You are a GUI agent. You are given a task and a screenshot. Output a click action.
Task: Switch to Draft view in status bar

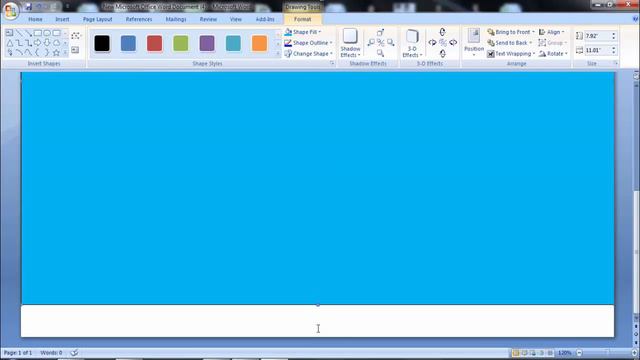coord(550,353)
